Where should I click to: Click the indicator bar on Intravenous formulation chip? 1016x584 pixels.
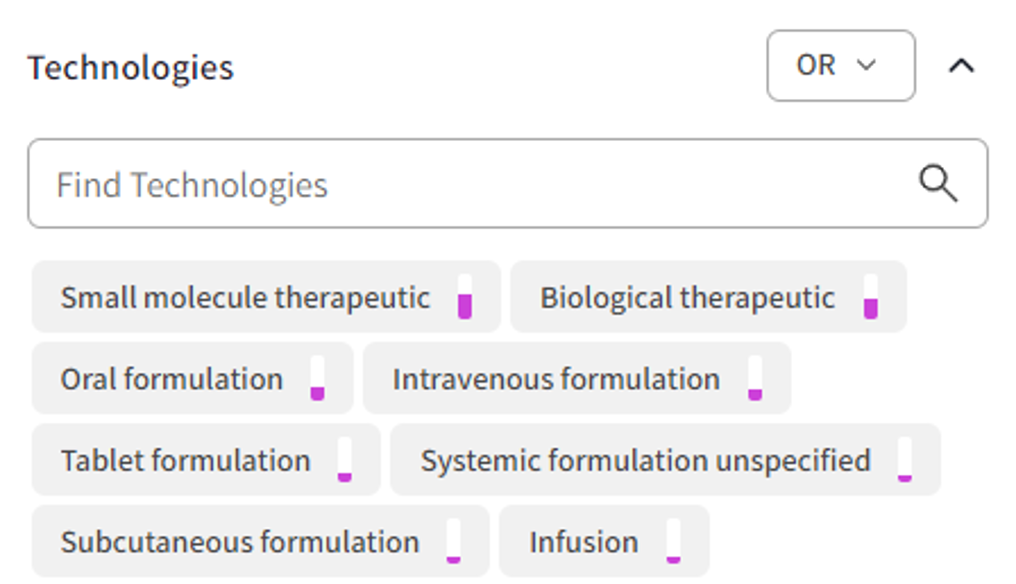click(x=755, y=385)
